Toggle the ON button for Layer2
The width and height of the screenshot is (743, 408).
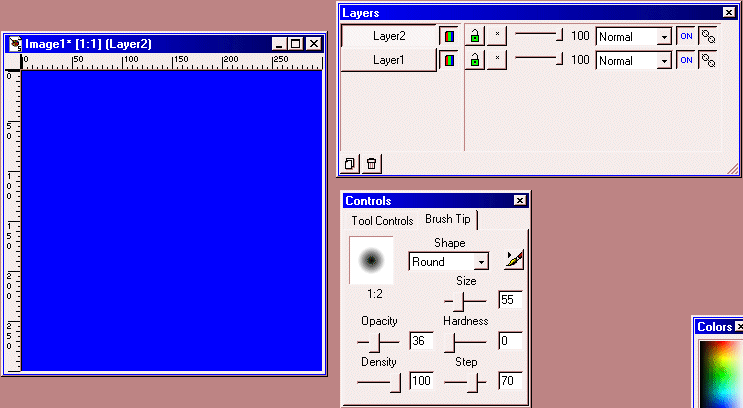click(686, 36)
